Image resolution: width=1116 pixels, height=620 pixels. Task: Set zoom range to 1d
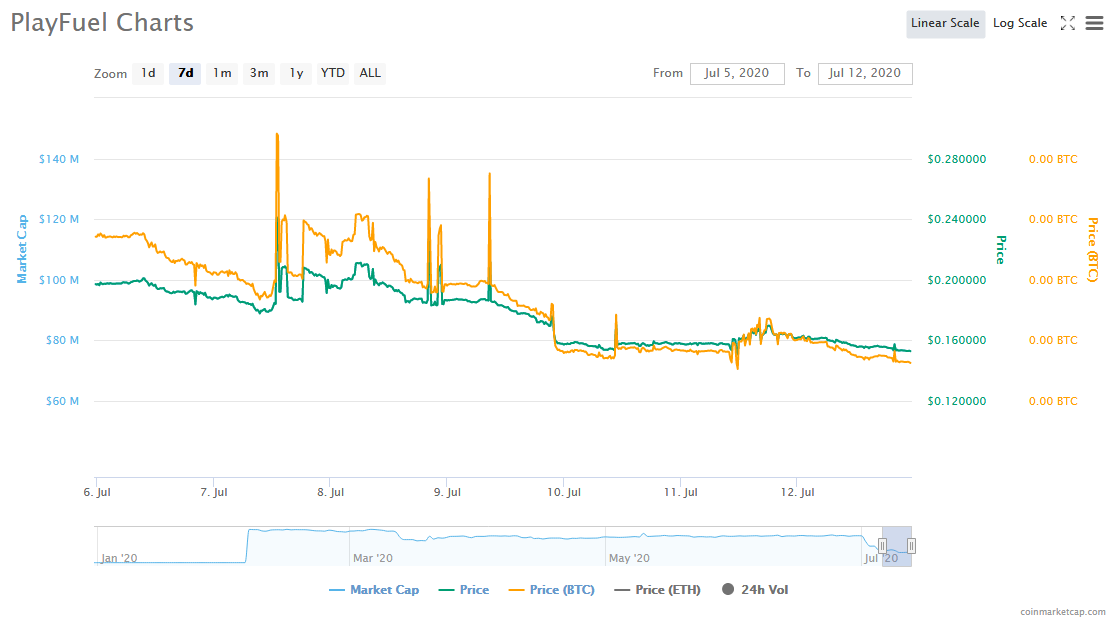pos(148,73)
